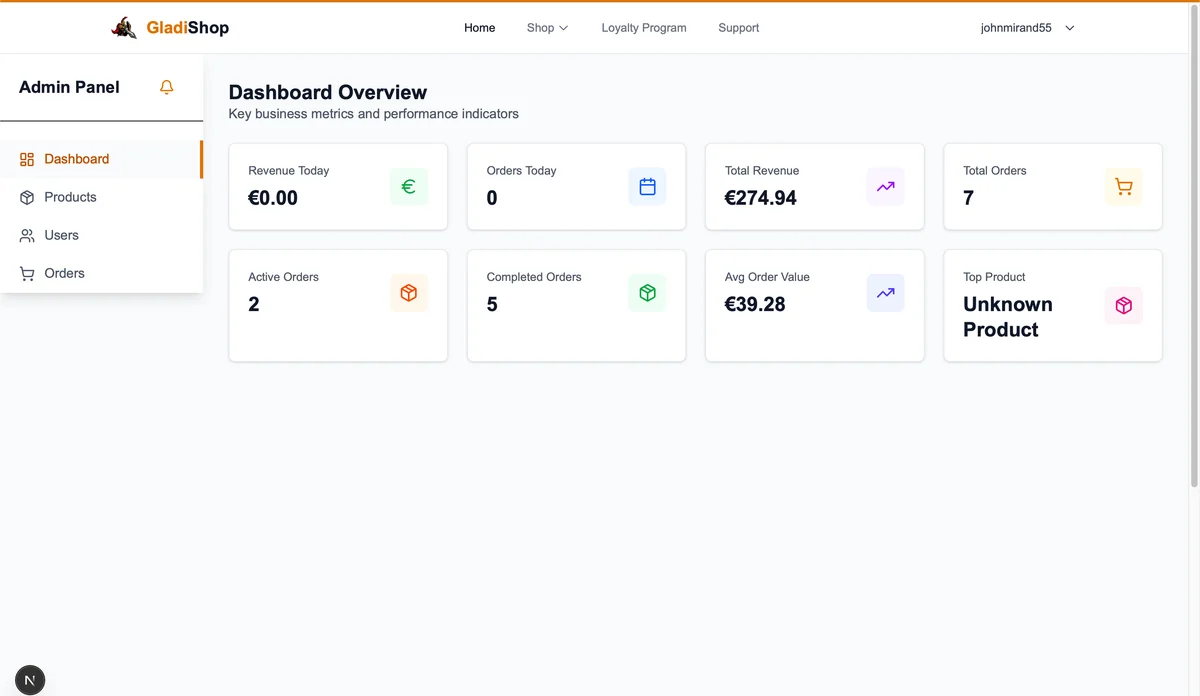Click the euro icon on Revenue Today
This screenshot has height=696, width=1200.
click(x=408, y=187)
